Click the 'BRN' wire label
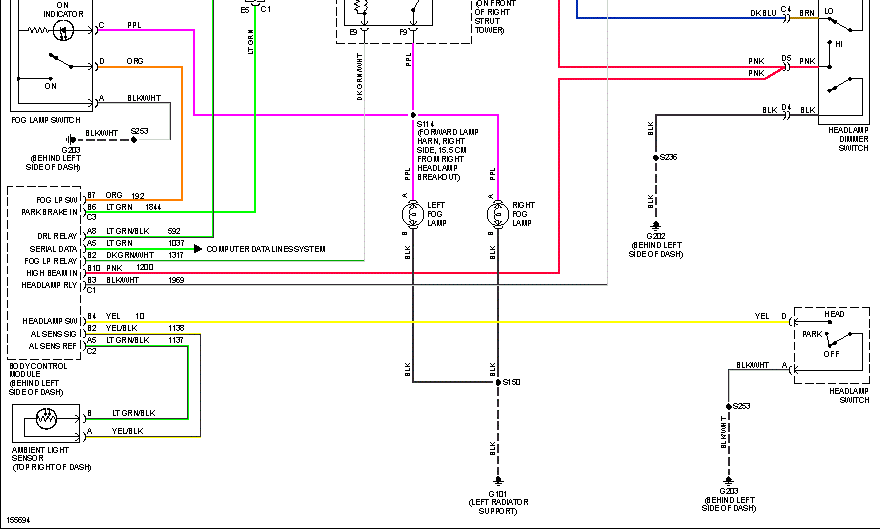The height and width of the screenshot is (529, 880). tap(807, 13)
